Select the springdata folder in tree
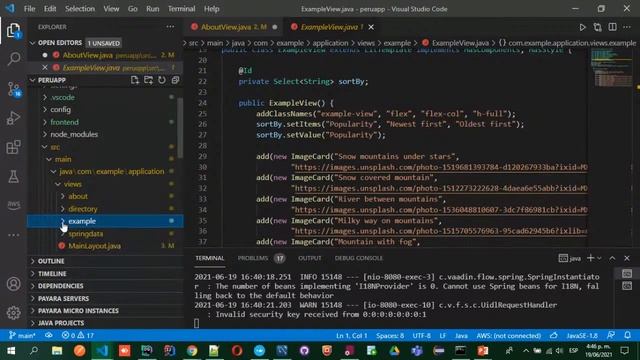This screenshot has width=640, height=360. pyautogui.click(x=85, y=233)
